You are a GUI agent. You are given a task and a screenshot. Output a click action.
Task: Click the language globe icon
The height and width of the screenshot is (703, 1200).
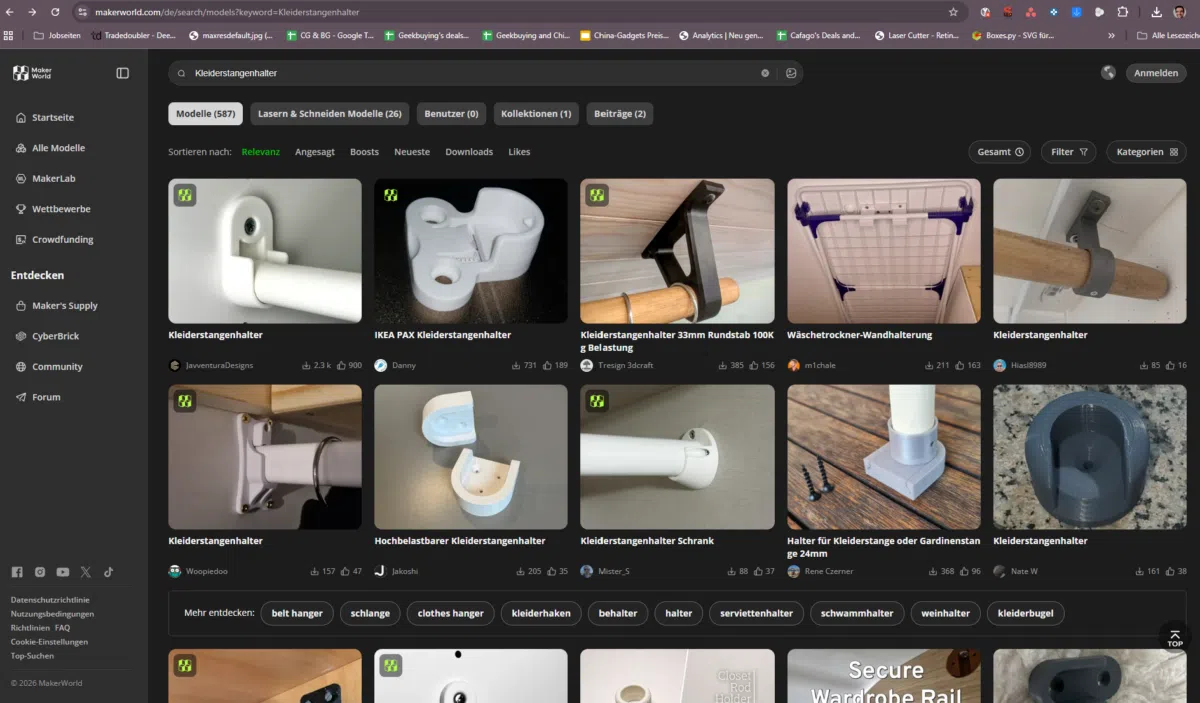(1108, 73)
